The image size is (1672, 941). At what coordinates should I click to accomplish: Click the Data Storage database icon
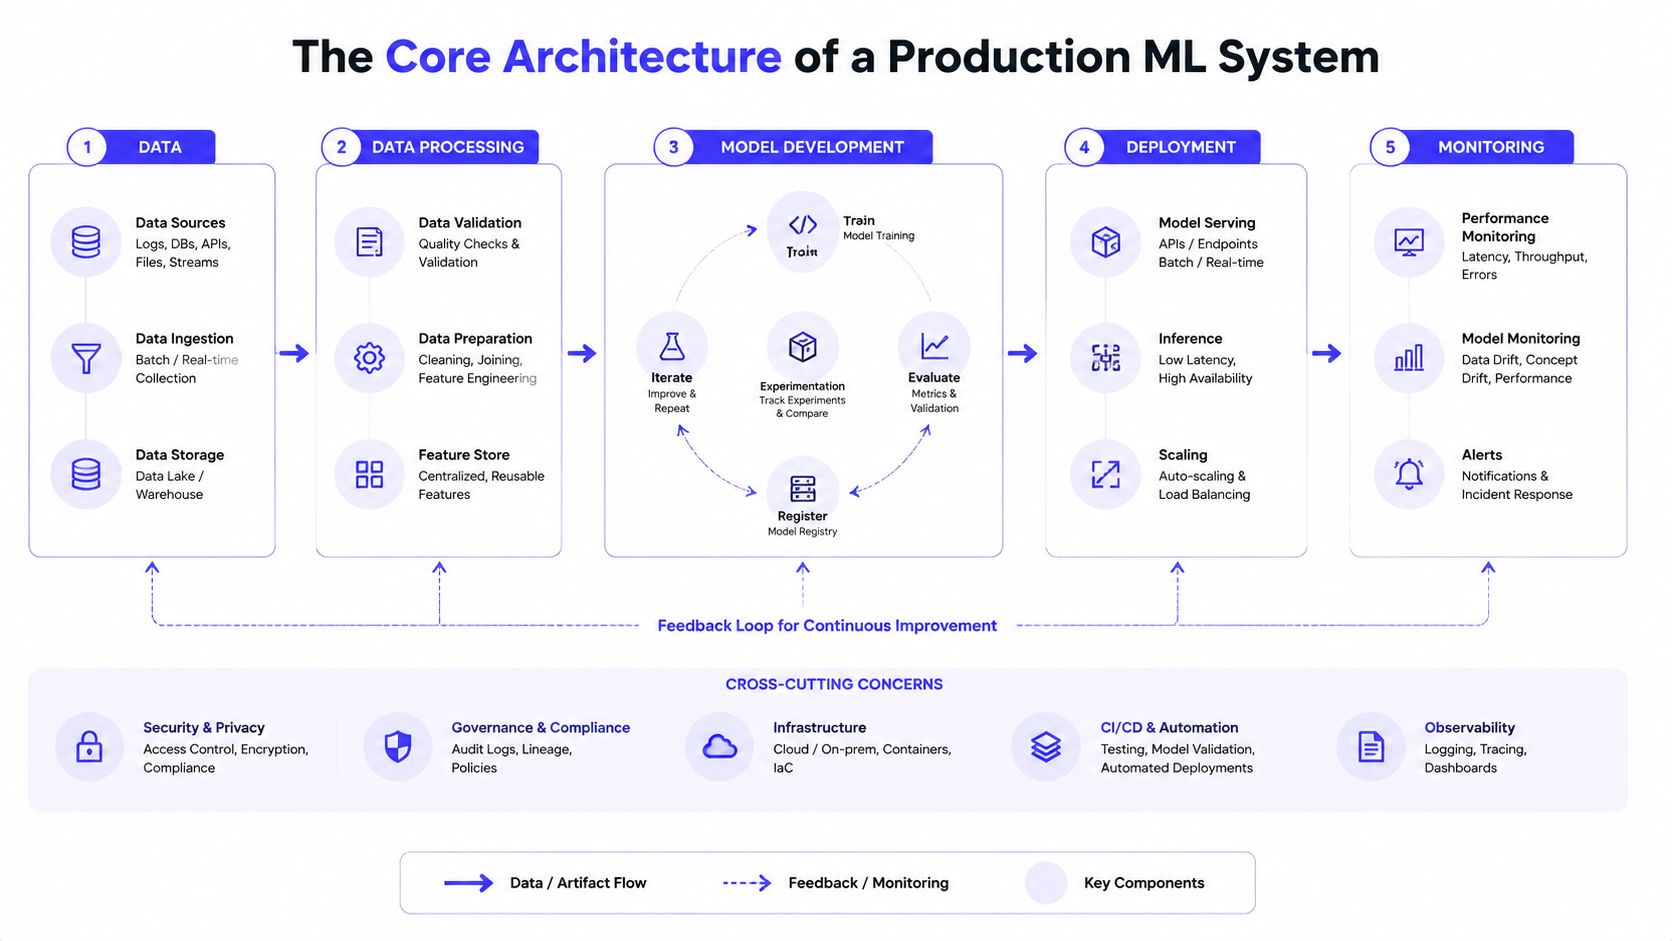tap(86, 474)
